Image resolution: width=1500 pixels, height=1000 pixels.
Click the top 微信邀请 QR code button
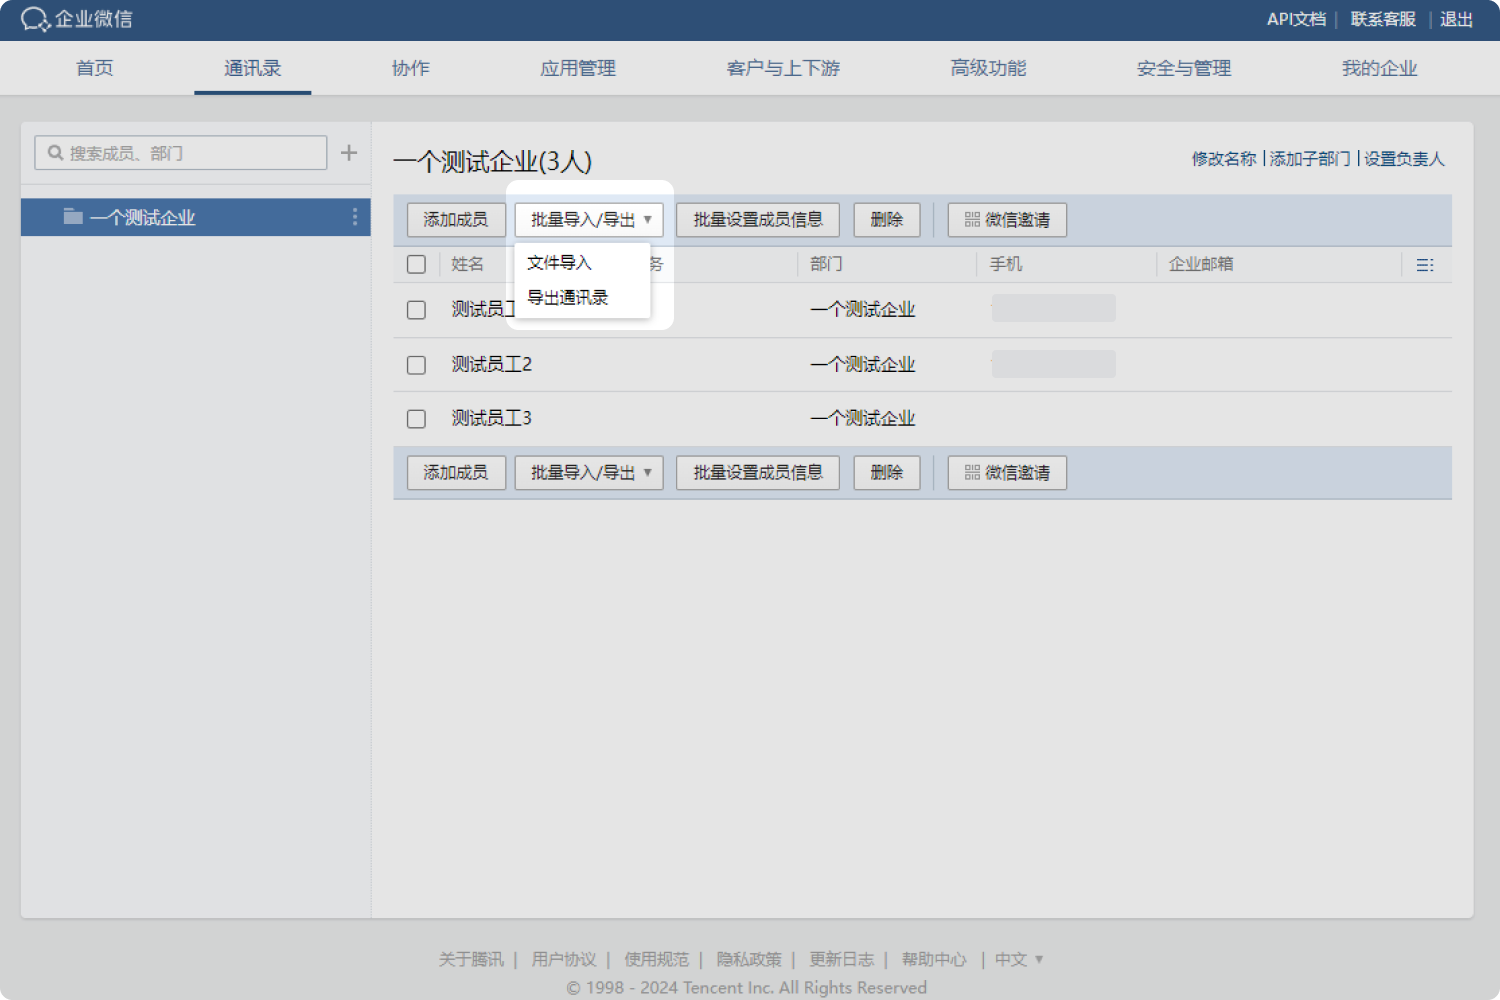pyautogui.click(x=1007, y=220)
